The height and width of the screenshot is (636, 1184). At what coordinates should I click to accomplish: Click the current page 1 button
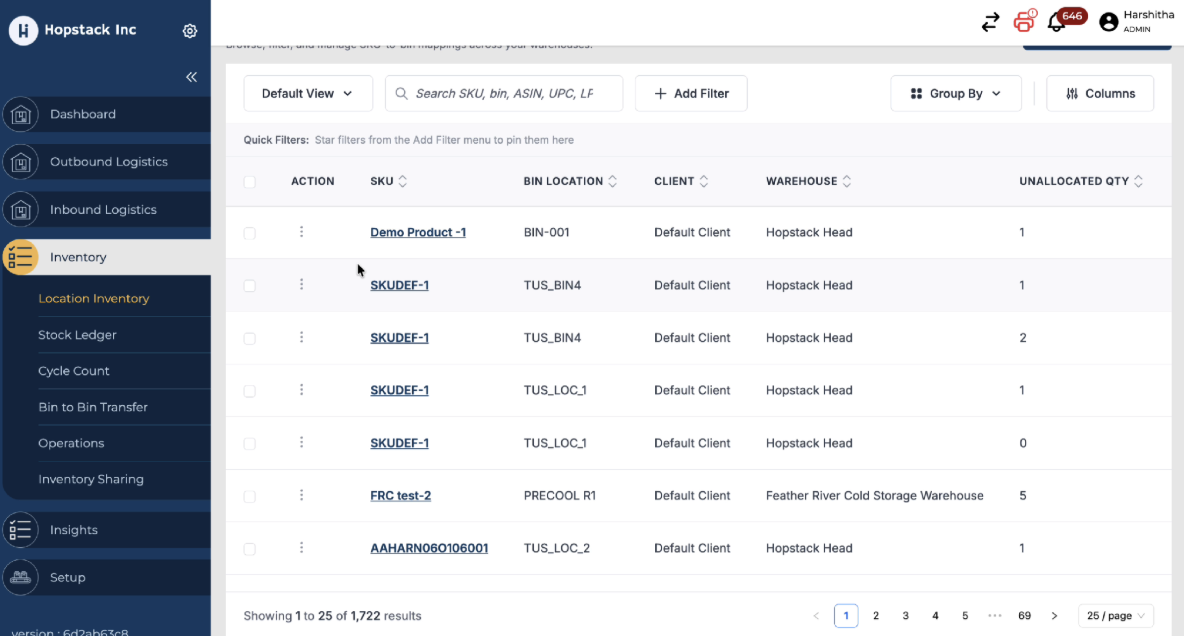[x=846, y=616]
